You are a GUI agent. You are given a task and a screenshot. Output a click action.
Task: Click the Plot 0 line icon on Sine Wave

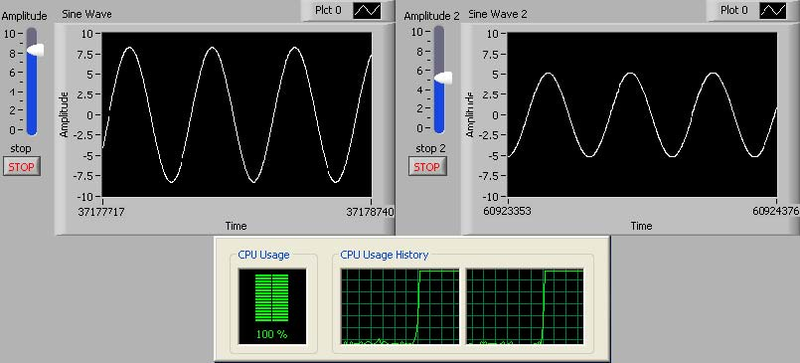point(367,11)
